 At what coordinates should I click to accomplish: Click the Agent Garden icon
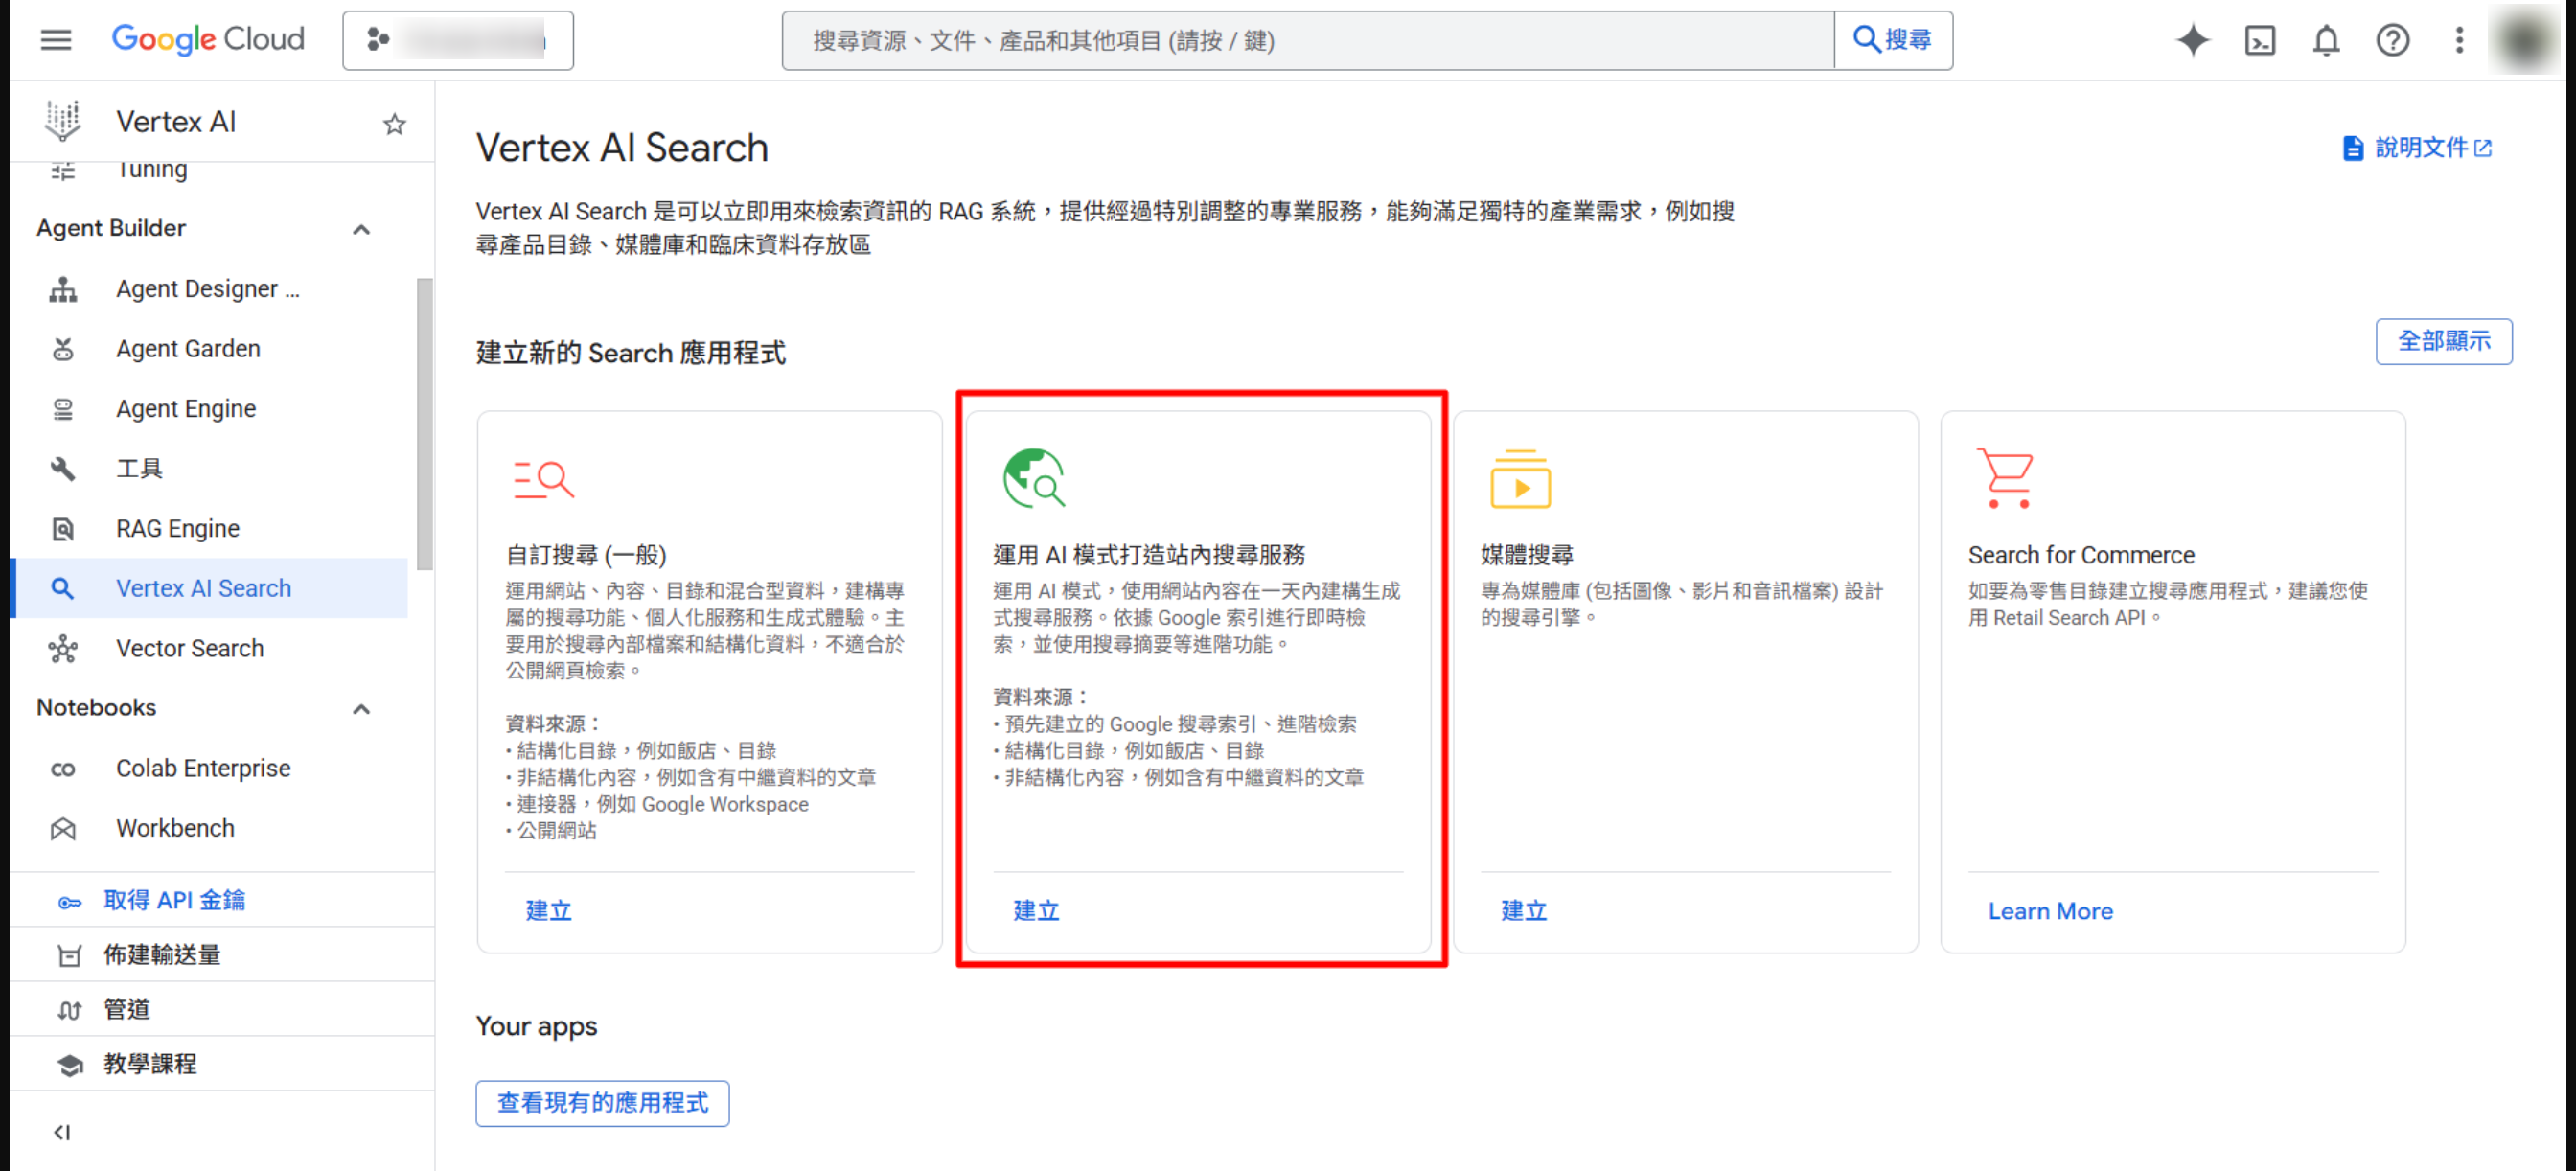[63, 349]
